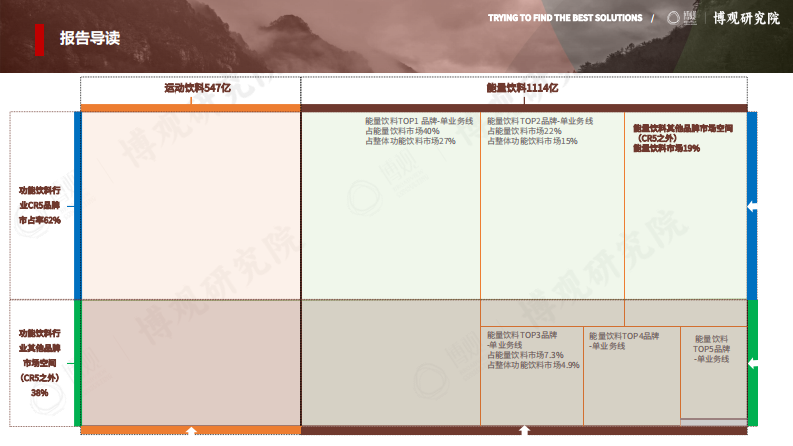Click the 其他品牌市场空间 38% row label

tap(40, 362)
